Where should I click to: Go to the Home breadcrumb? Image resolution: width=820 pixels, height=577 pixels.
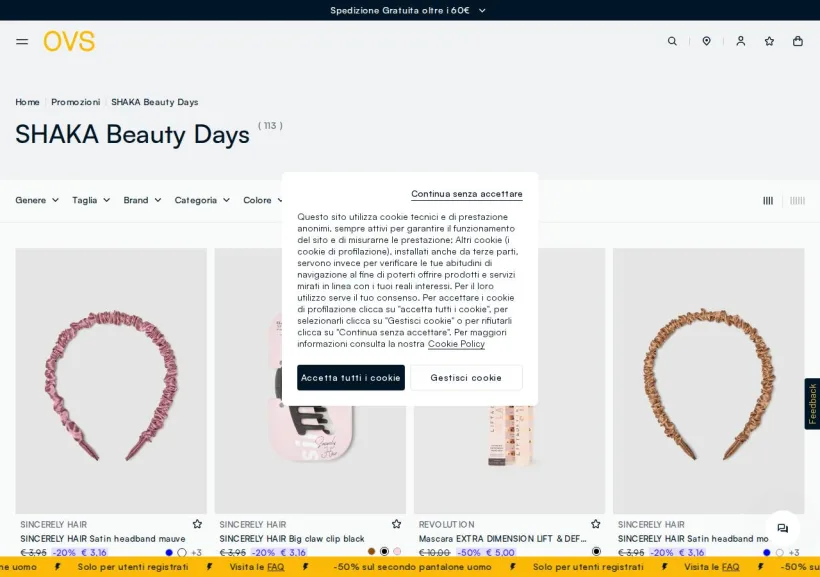click(x=27, y=102)
